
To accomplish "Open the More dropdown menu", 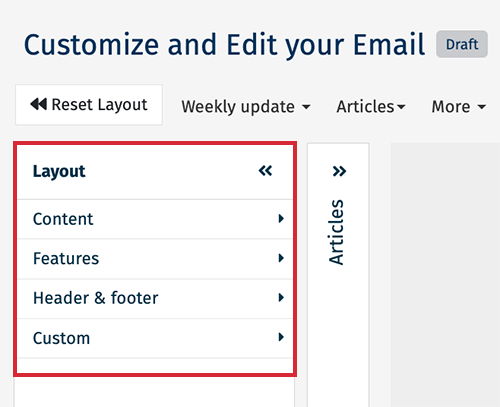I will pos(459,107).
